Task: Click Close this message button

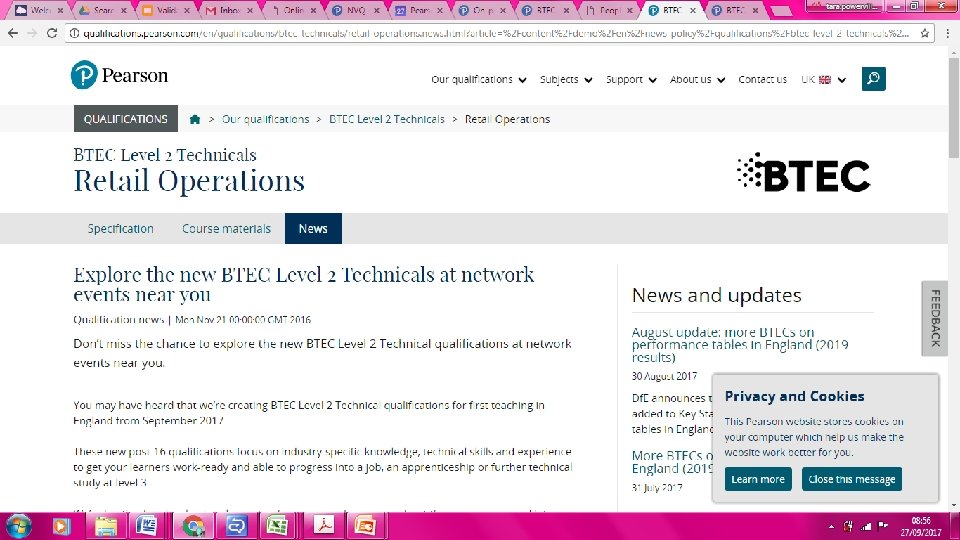Action: [852, 479]
